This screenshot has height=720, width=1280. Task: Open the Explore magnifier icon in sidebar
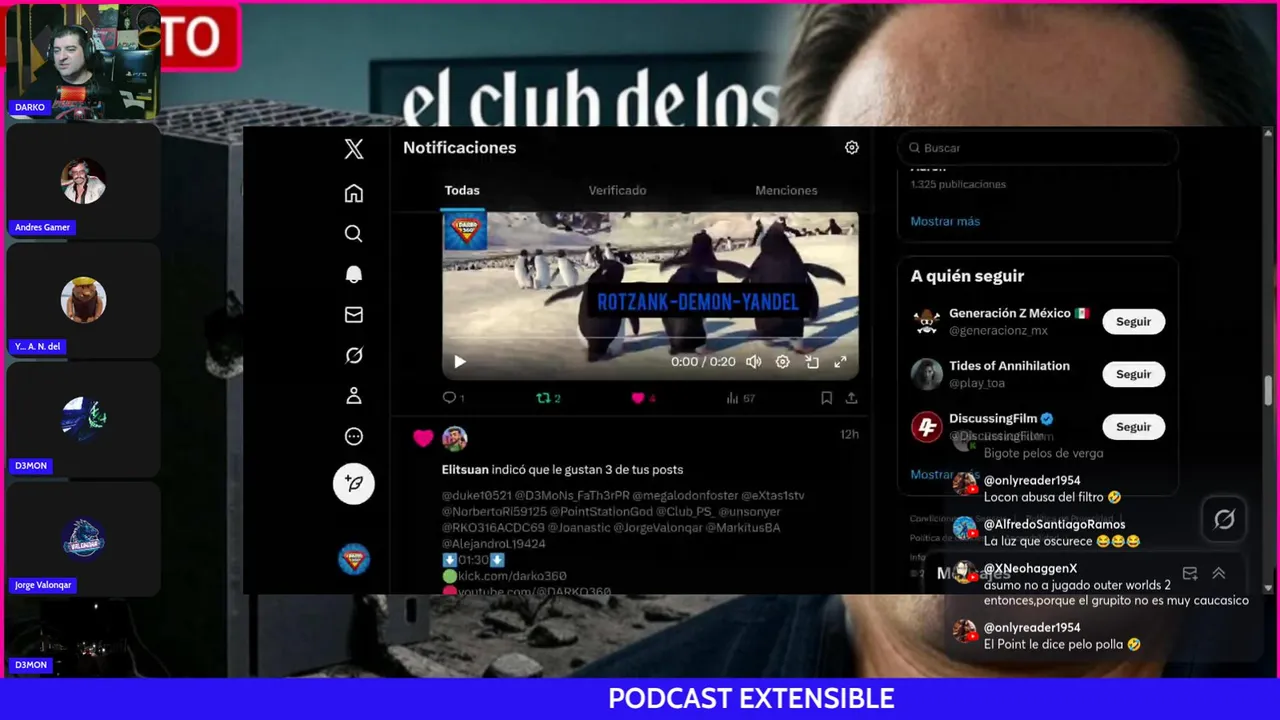click(354, 234)
